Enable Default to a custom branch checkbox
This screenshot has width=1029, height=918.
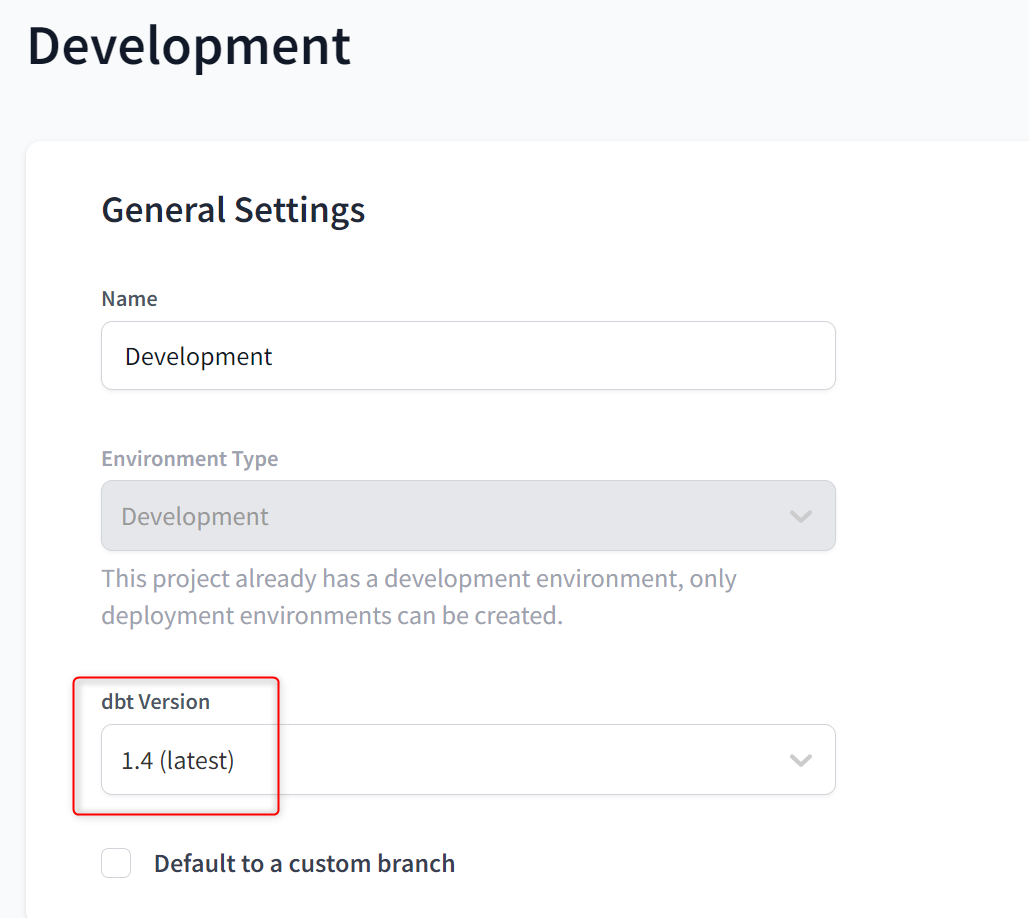pos(116,863)
